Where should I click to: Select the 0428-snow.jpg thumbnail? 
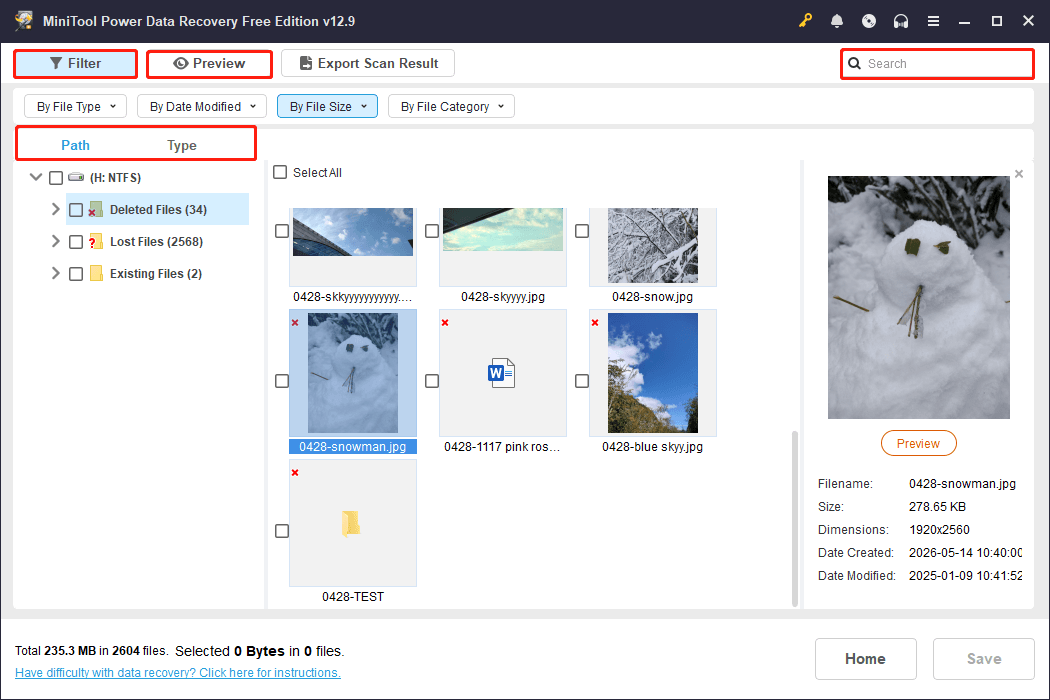tap(653, 247)
